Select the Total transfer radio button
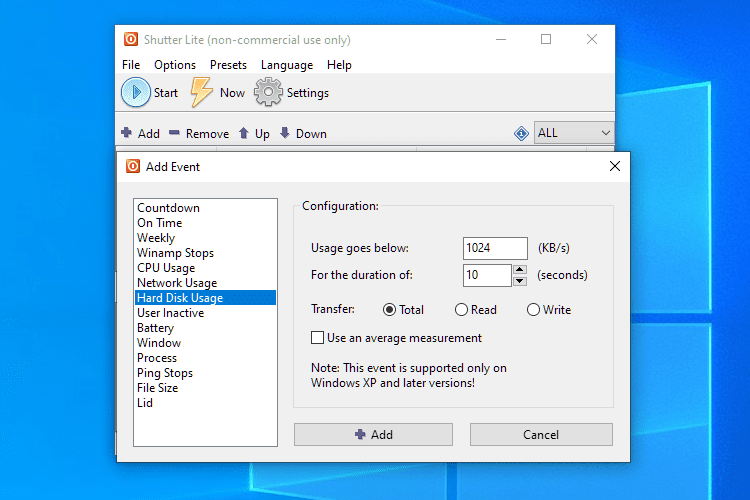 [x=389, y=310]
